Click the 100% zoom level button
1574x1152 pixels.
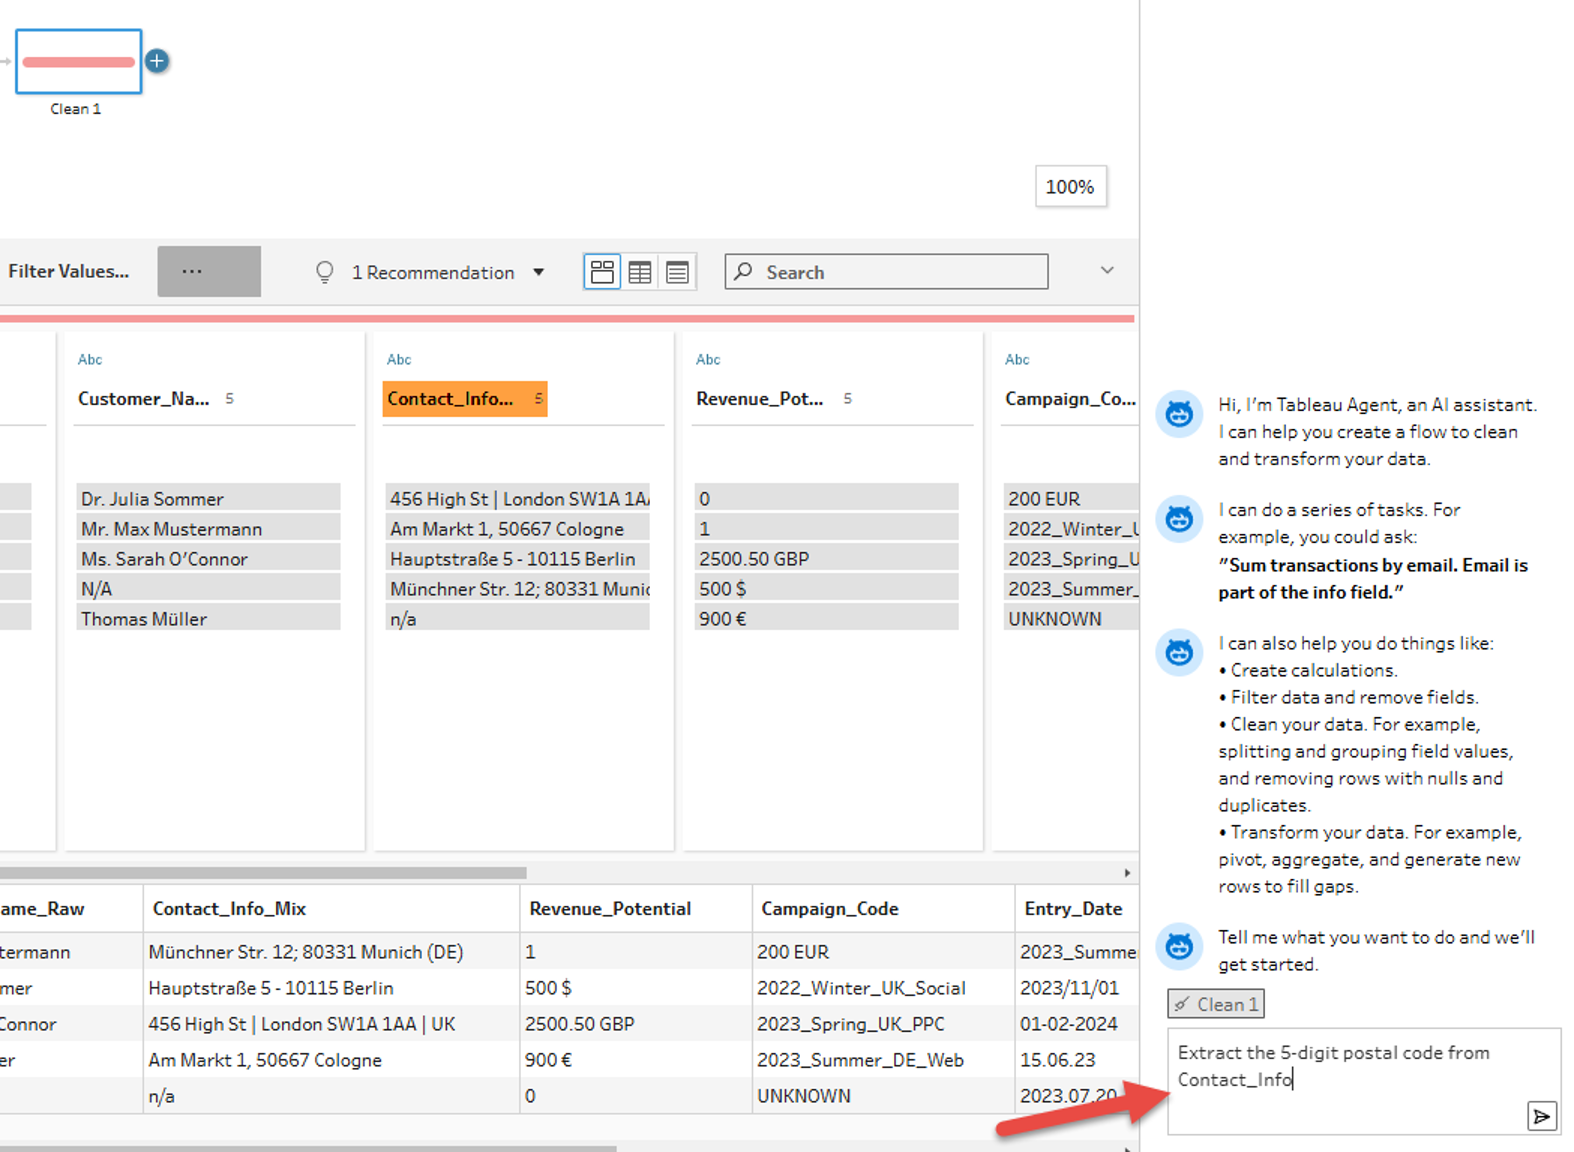click(1070, 187)
